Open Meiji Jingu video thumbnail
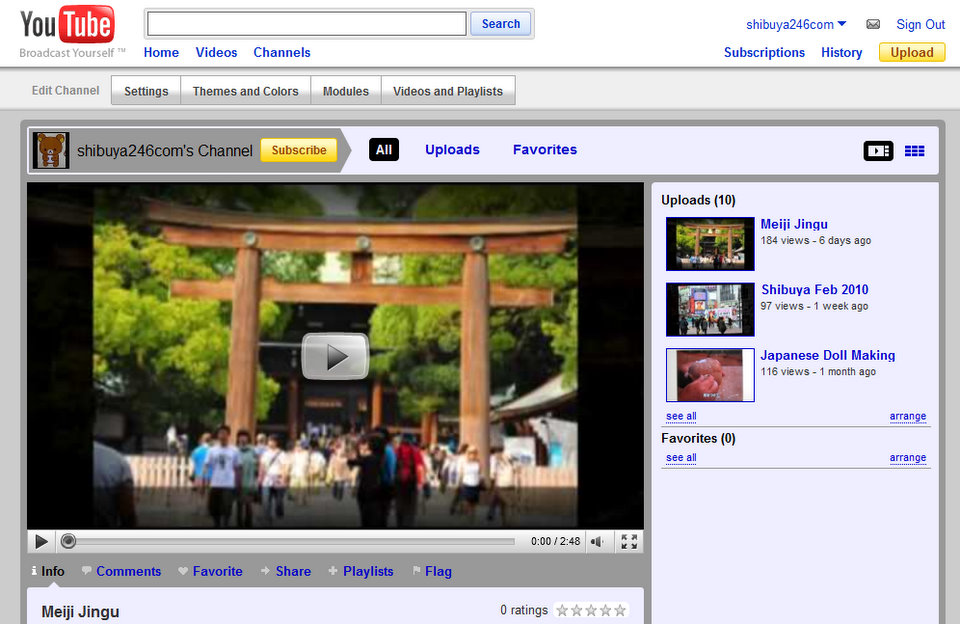This screenshot has width=960, height=624. click(x=710, y=244)
